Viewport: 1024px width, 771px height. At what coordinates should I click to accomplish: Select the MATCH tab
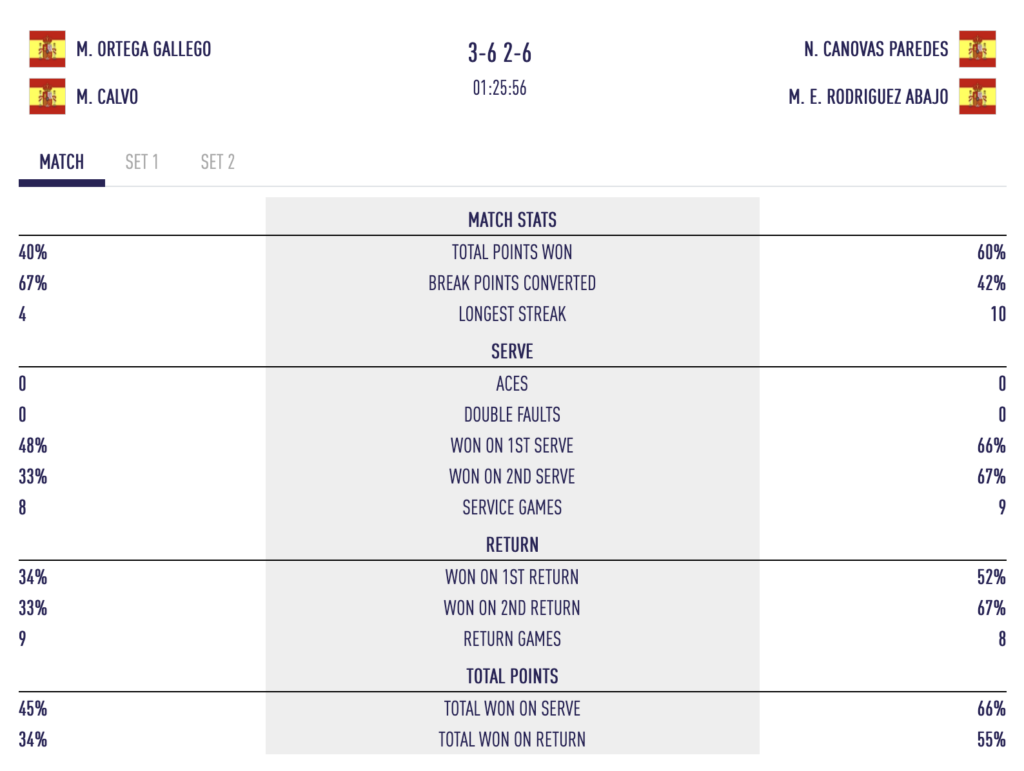click(x=61, y=162)
